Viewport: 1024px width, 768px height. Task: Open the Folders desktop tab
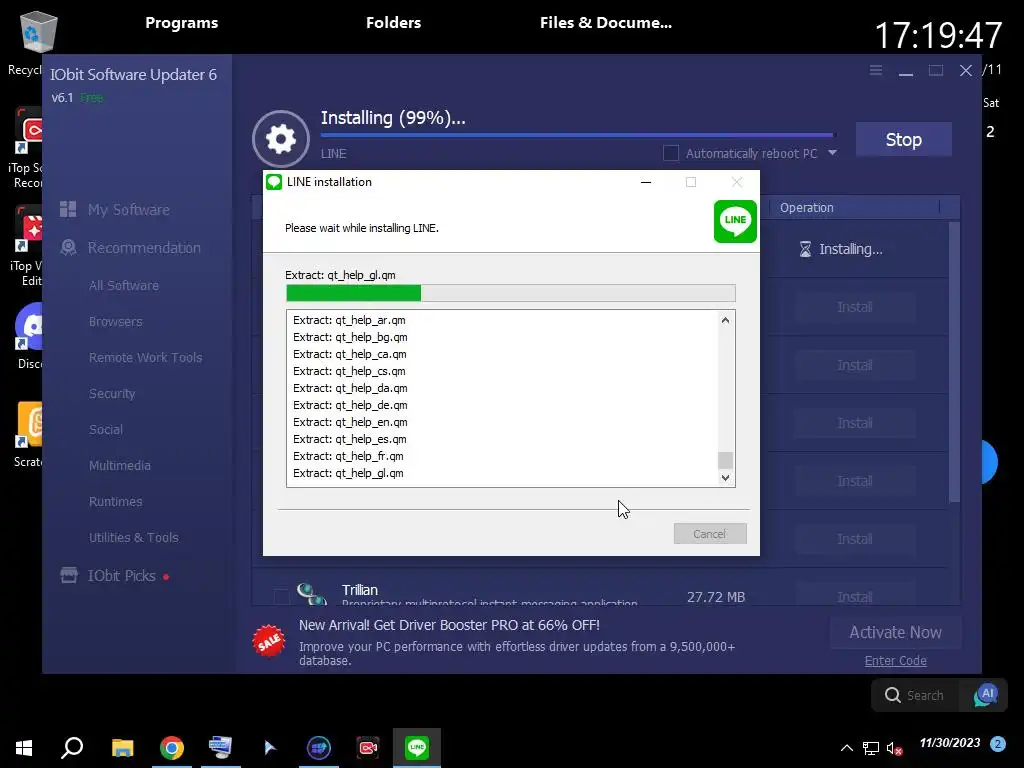tap(393, 22)
